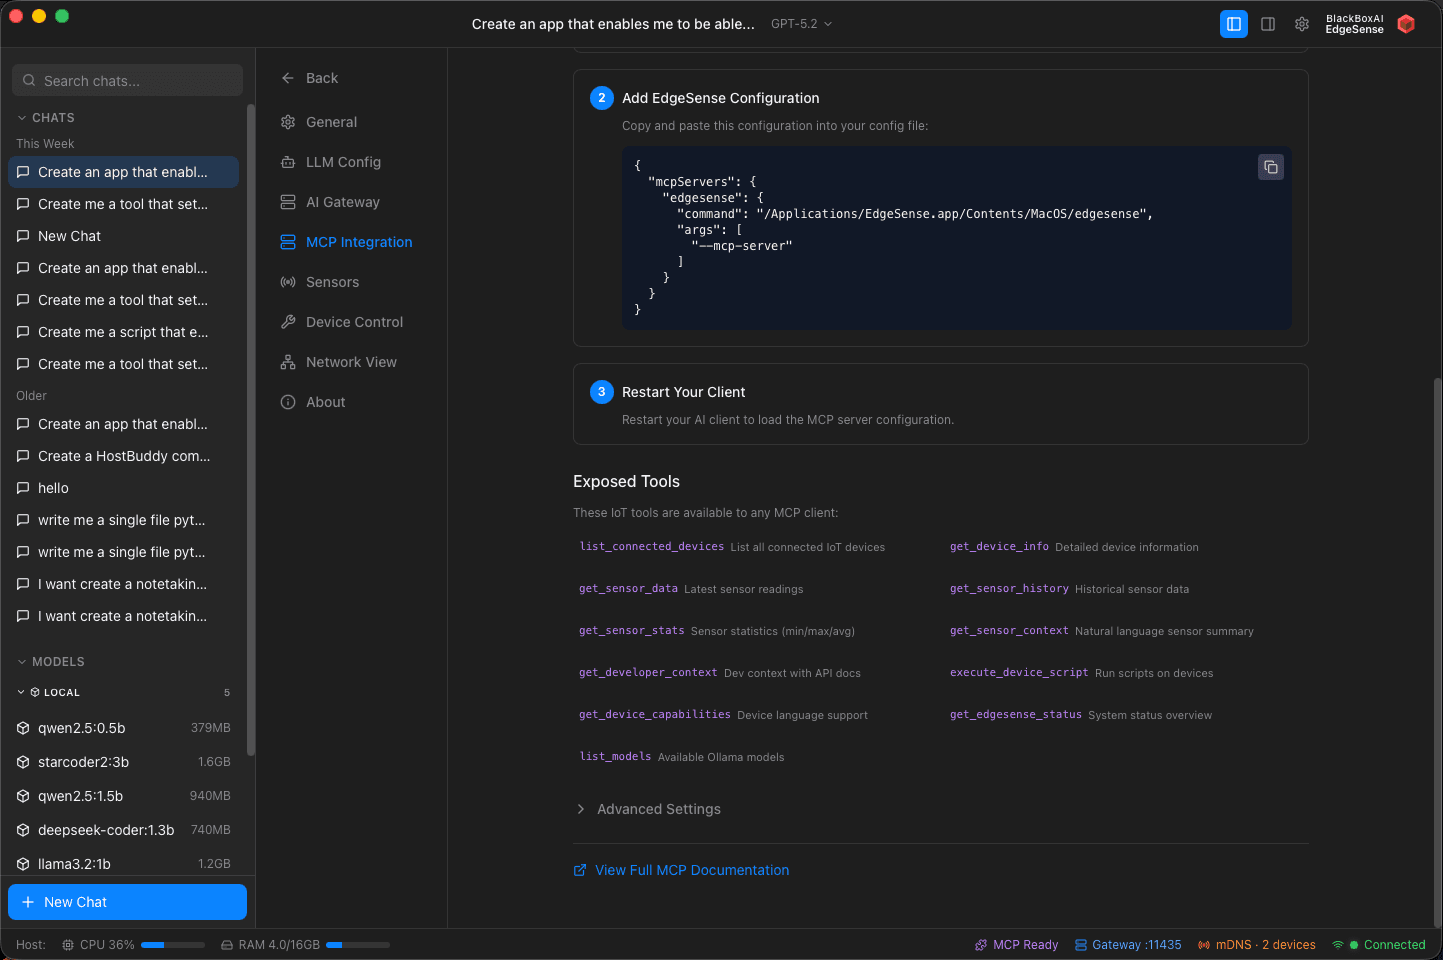The width and height of the screenshot is (1443, 960).
Task: Go Back from the settings view
Action: coord(309,77)
